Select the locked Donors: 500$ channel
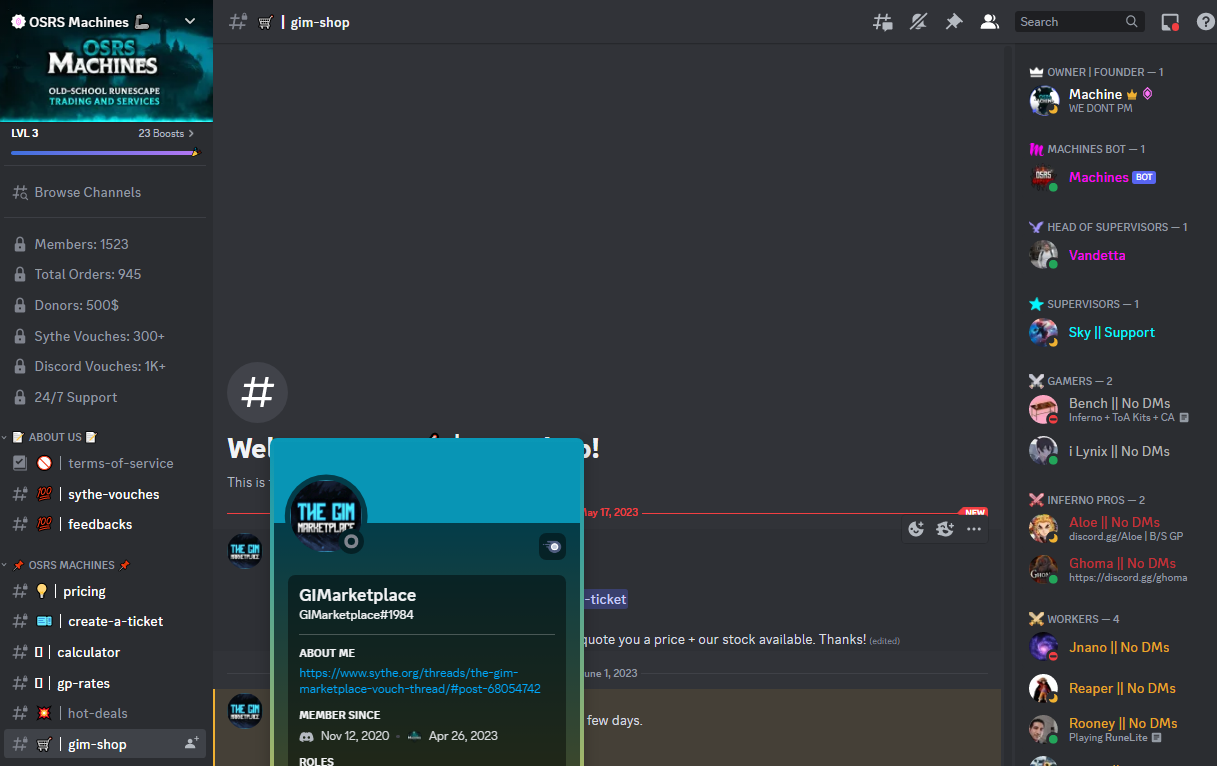The height and width of the screenshot is (766, 1217). point(106,305)
